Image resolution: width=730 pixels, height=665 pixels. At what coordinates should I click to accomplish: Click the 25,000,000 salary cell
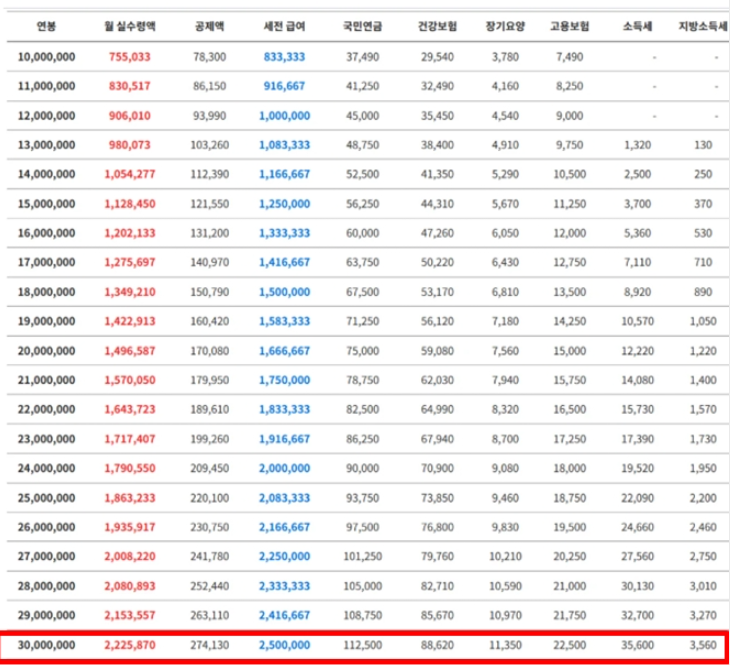pyautogui.click(x=47, y=498)
